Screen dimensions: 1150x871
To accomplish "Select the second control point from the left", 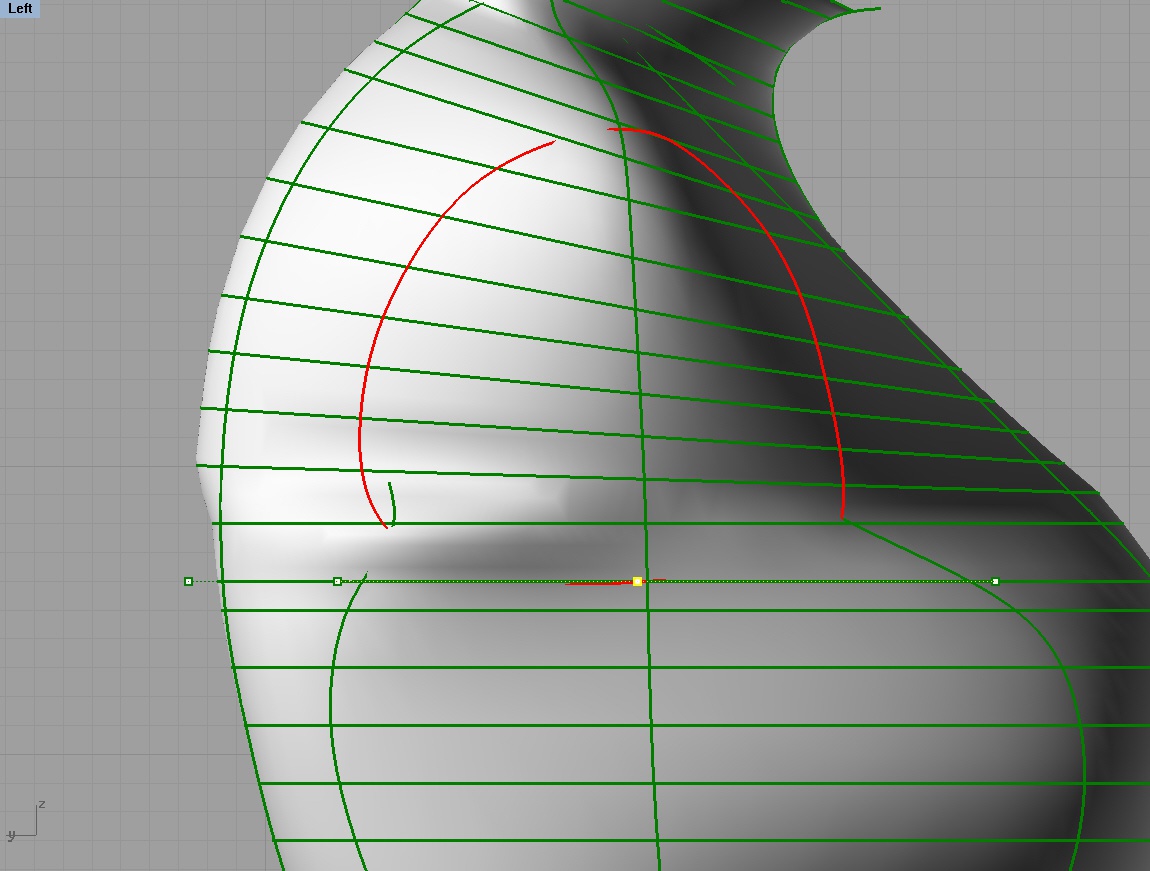I will [x=337, y=581].
